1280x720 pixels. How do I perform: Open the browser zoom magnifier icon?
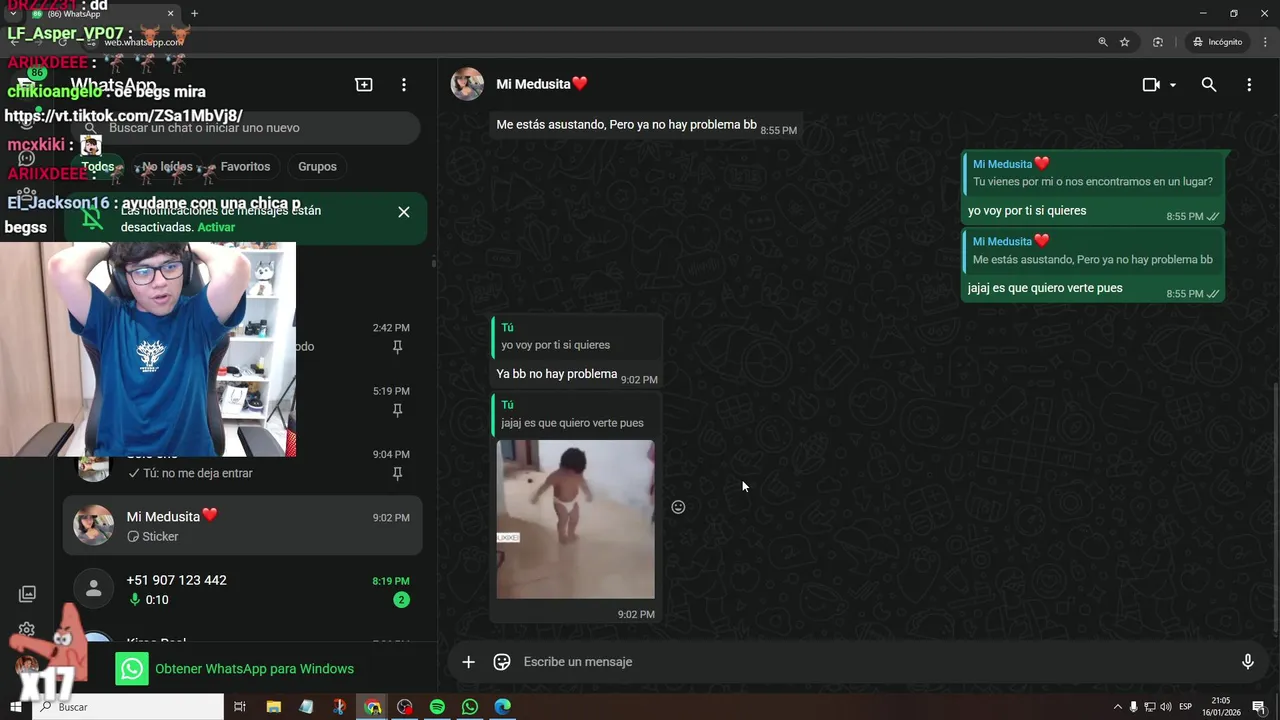[x=1103, y=42]
